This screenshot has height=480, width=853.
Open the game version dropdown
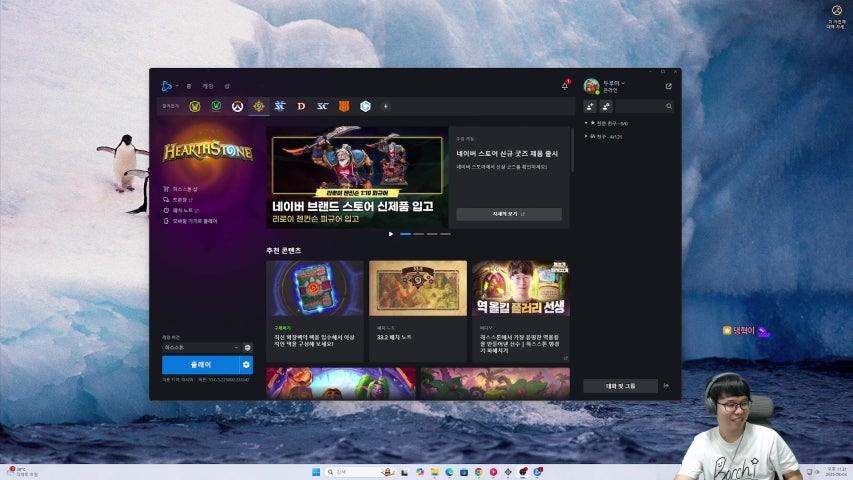(x=201, y=347)
